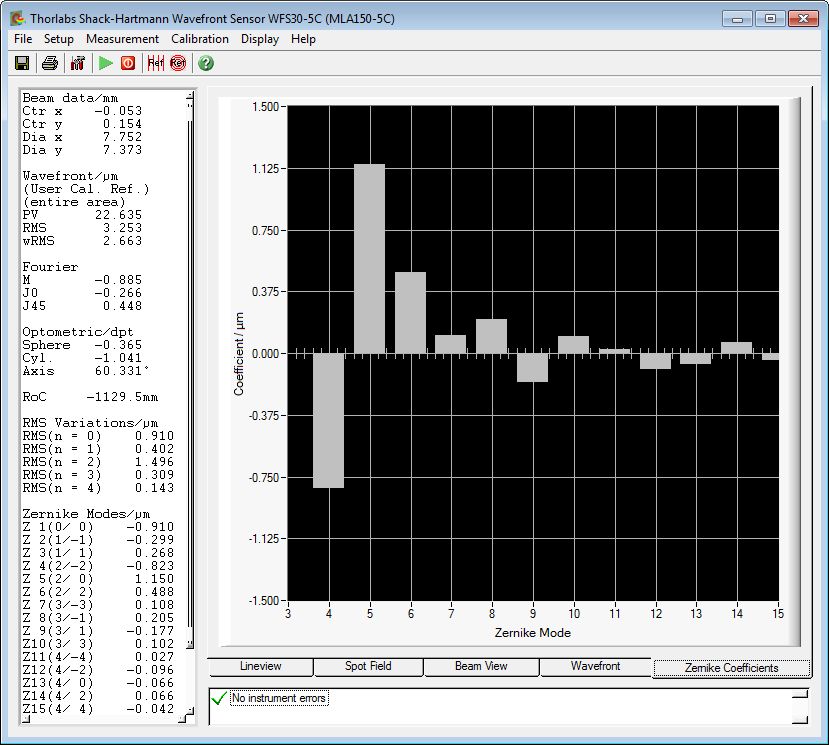Select the 'No instrument errors' status entry
This screenshot has height=745, width=829.
click(x=279, y=698)
